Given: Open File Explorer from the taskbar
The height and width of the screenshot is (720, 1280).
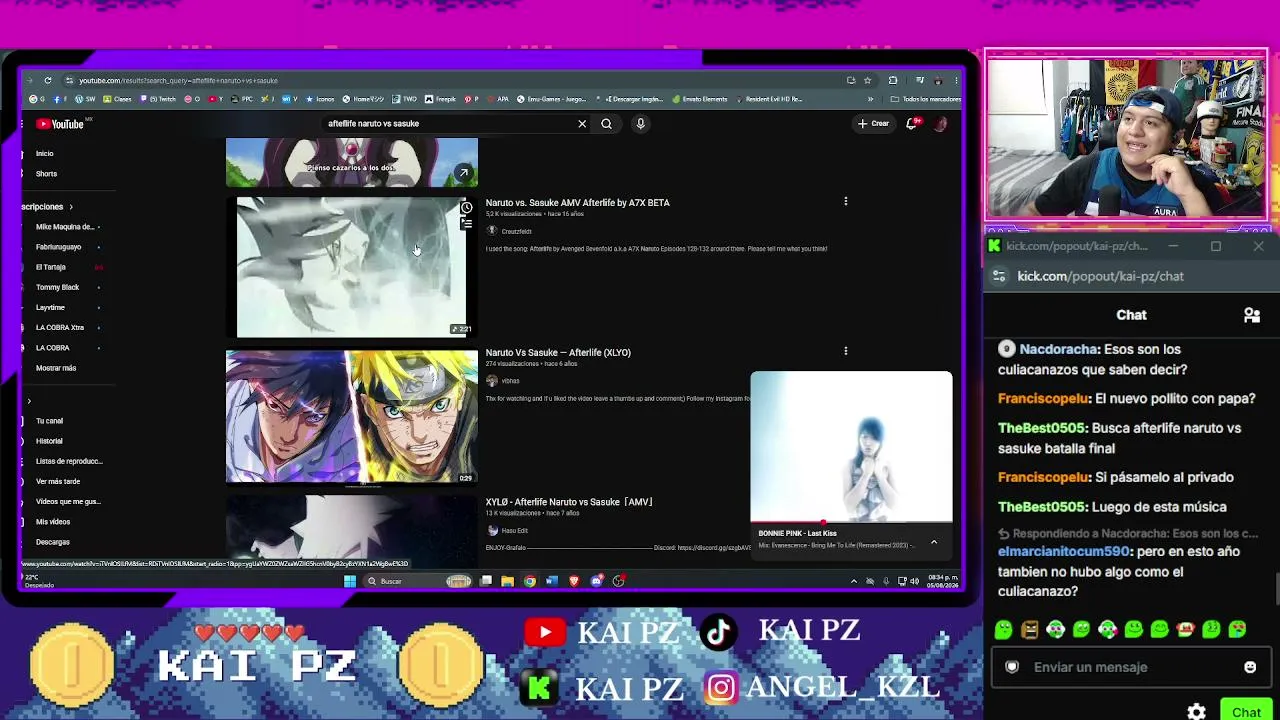Looking at the screenshot, I should click(507, 581).
